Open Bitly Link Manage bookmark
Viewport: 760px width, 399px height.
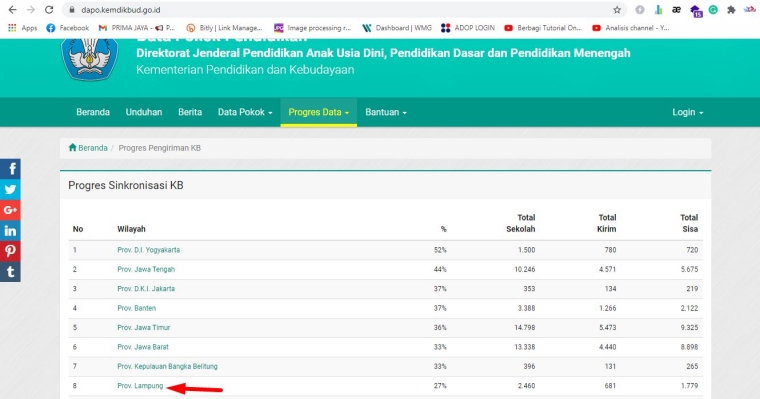(224, 28)
